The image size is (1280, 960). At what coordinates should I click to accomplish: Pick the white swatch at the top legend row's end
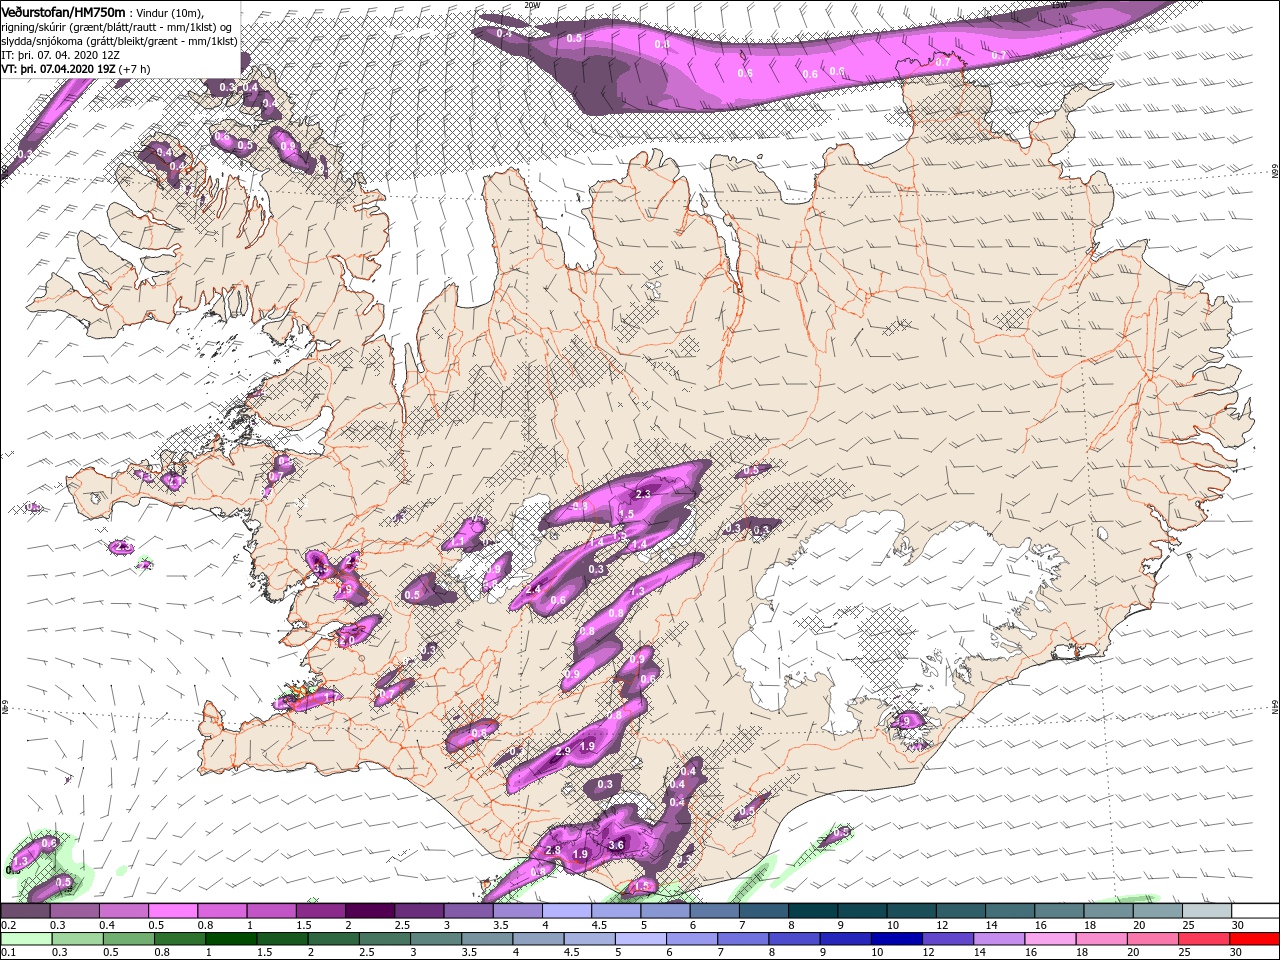(1254, 911)
